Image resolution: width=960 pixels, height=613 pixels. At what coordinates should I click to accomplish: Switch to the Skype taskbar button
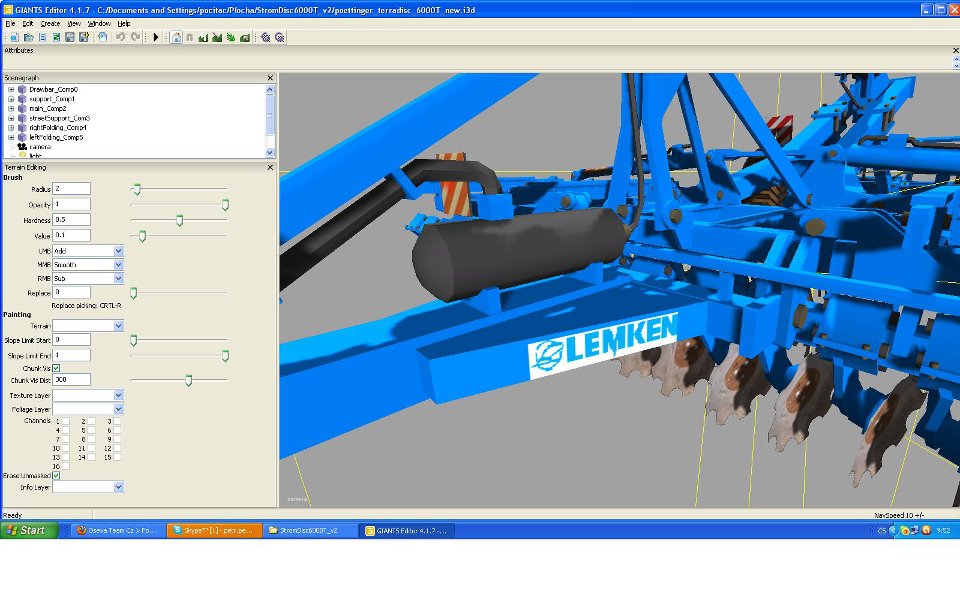(214, 530)
